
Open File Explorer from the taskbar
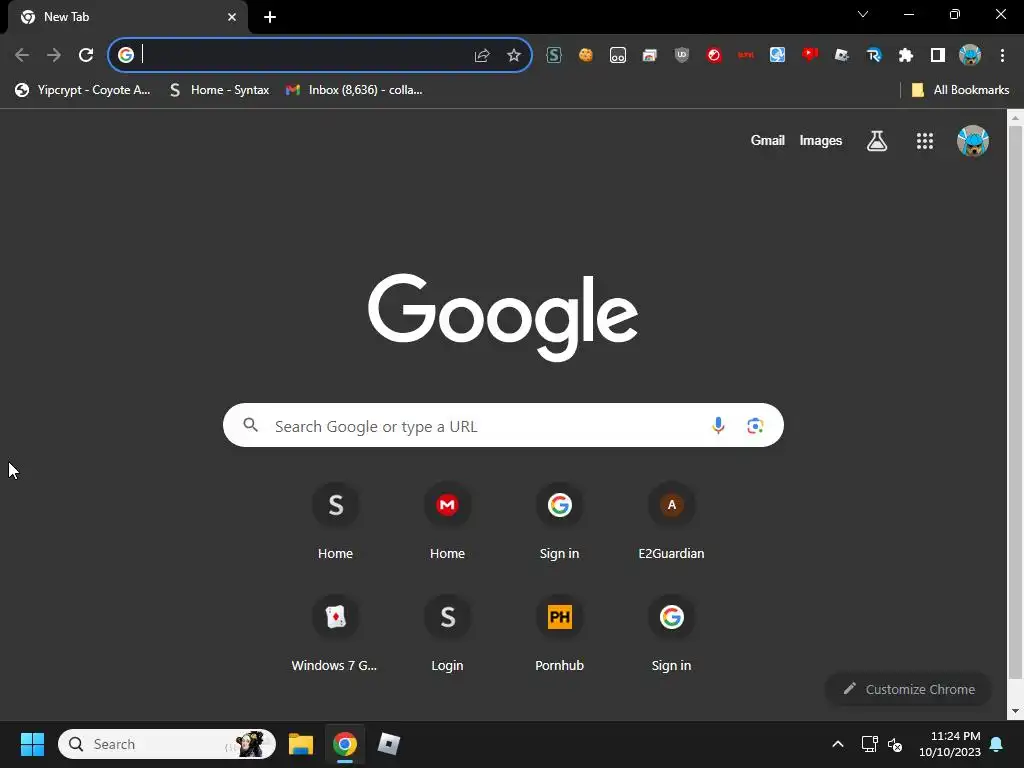coord(301,744)
